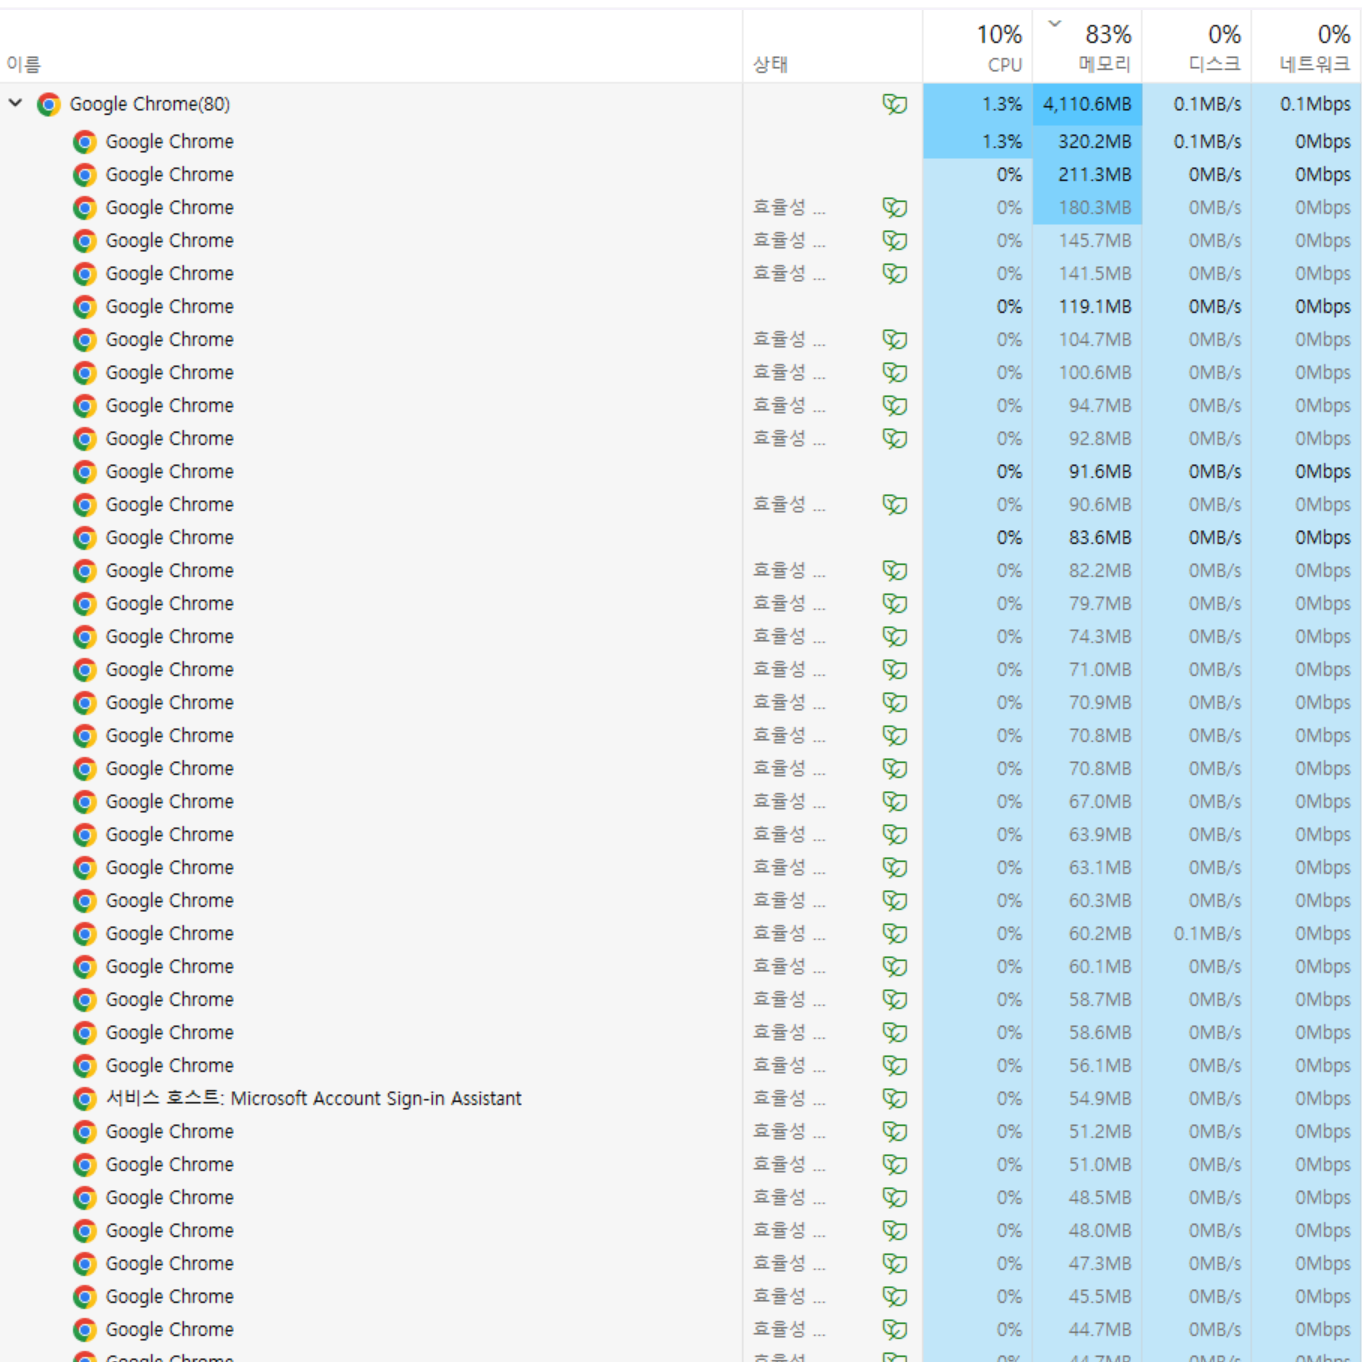Click the sort arrow above the memory percentage
This screenshot has width=1362, height=1362.
(1054, 23)
